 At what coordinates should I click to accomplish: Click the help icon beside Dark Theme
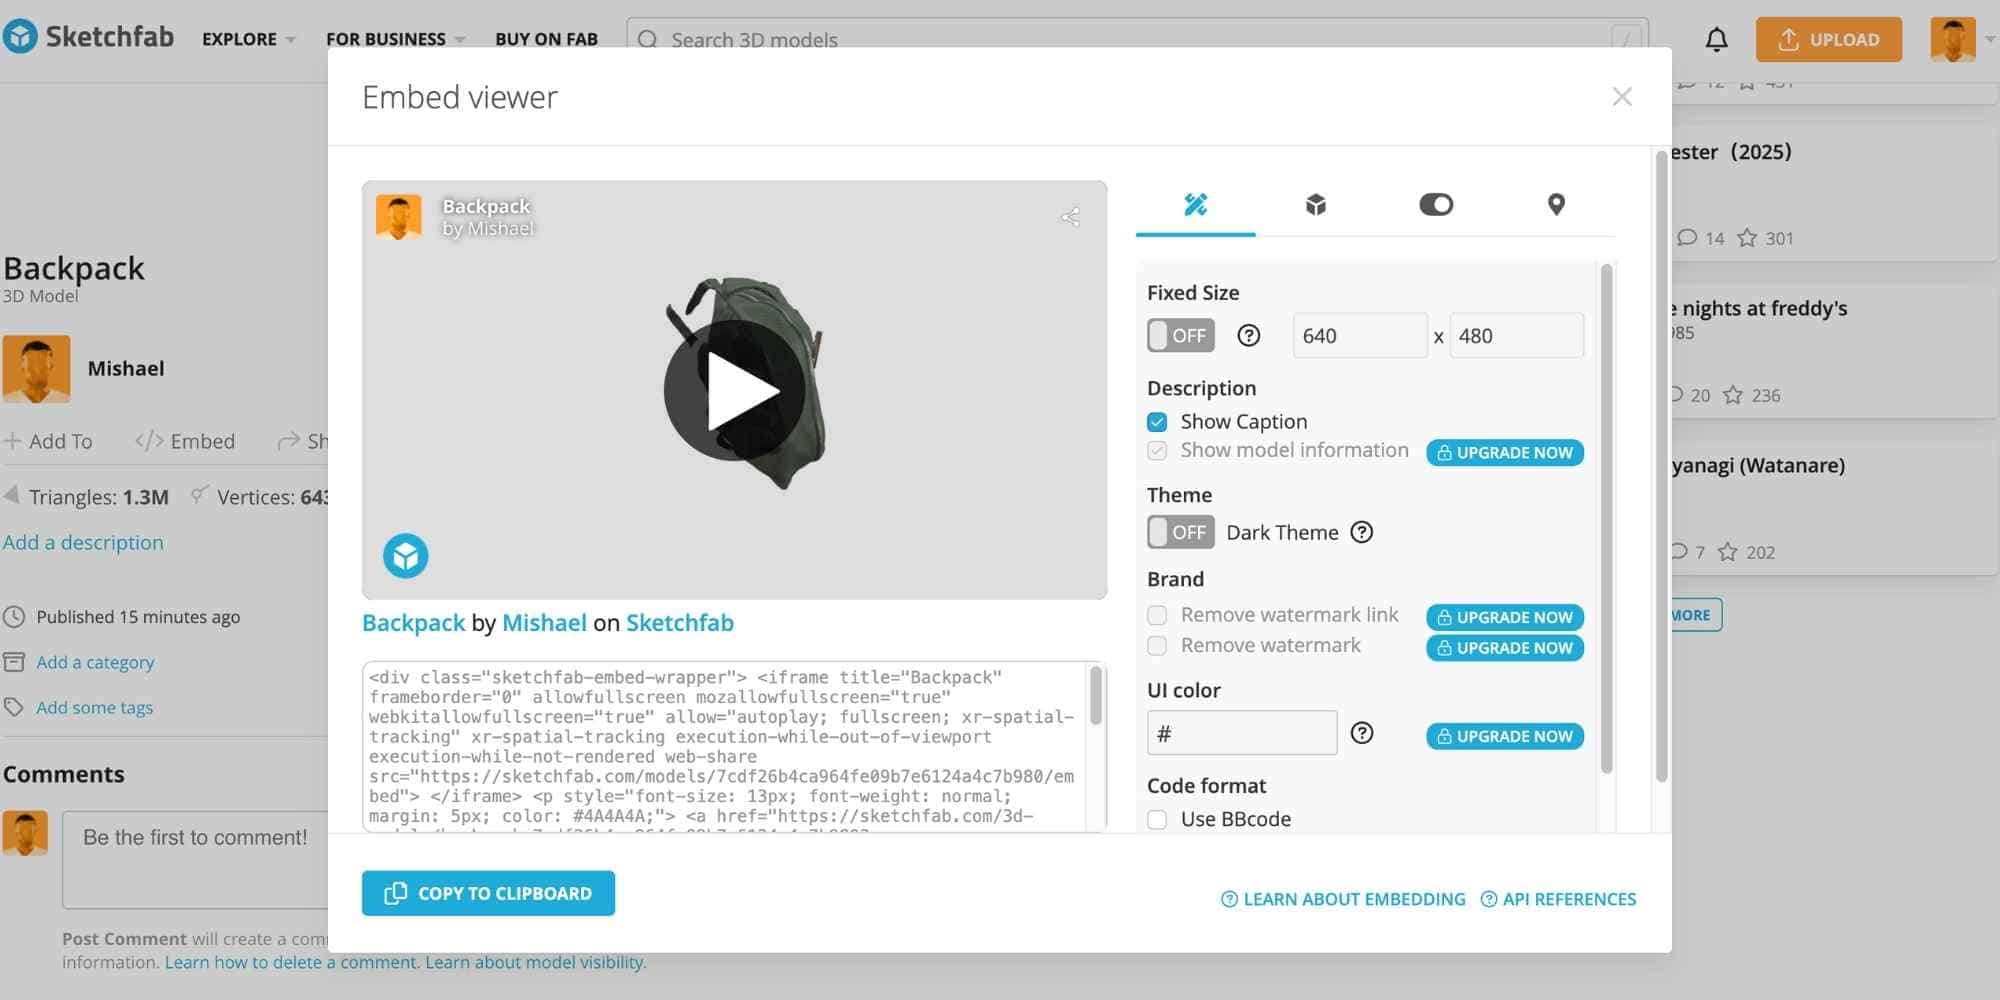(x=1361, y=532)
